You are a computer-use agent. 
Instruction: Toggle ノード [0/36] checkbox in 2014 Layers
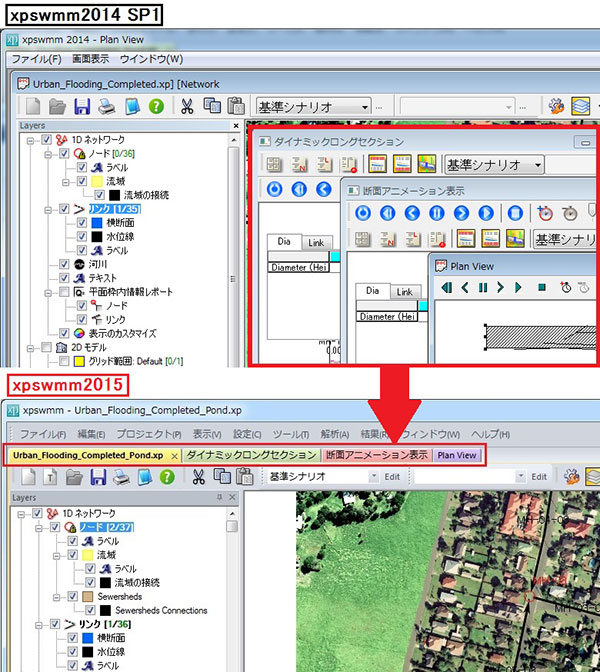coord(64,153)
